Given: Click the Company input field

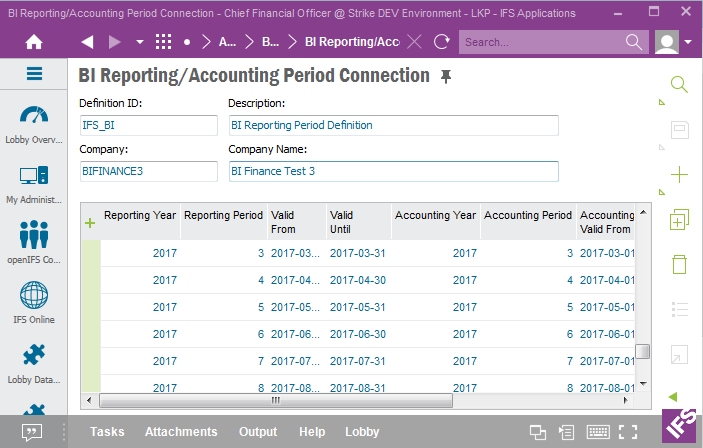Looking at the screenshot, I should tap(148, 171).
